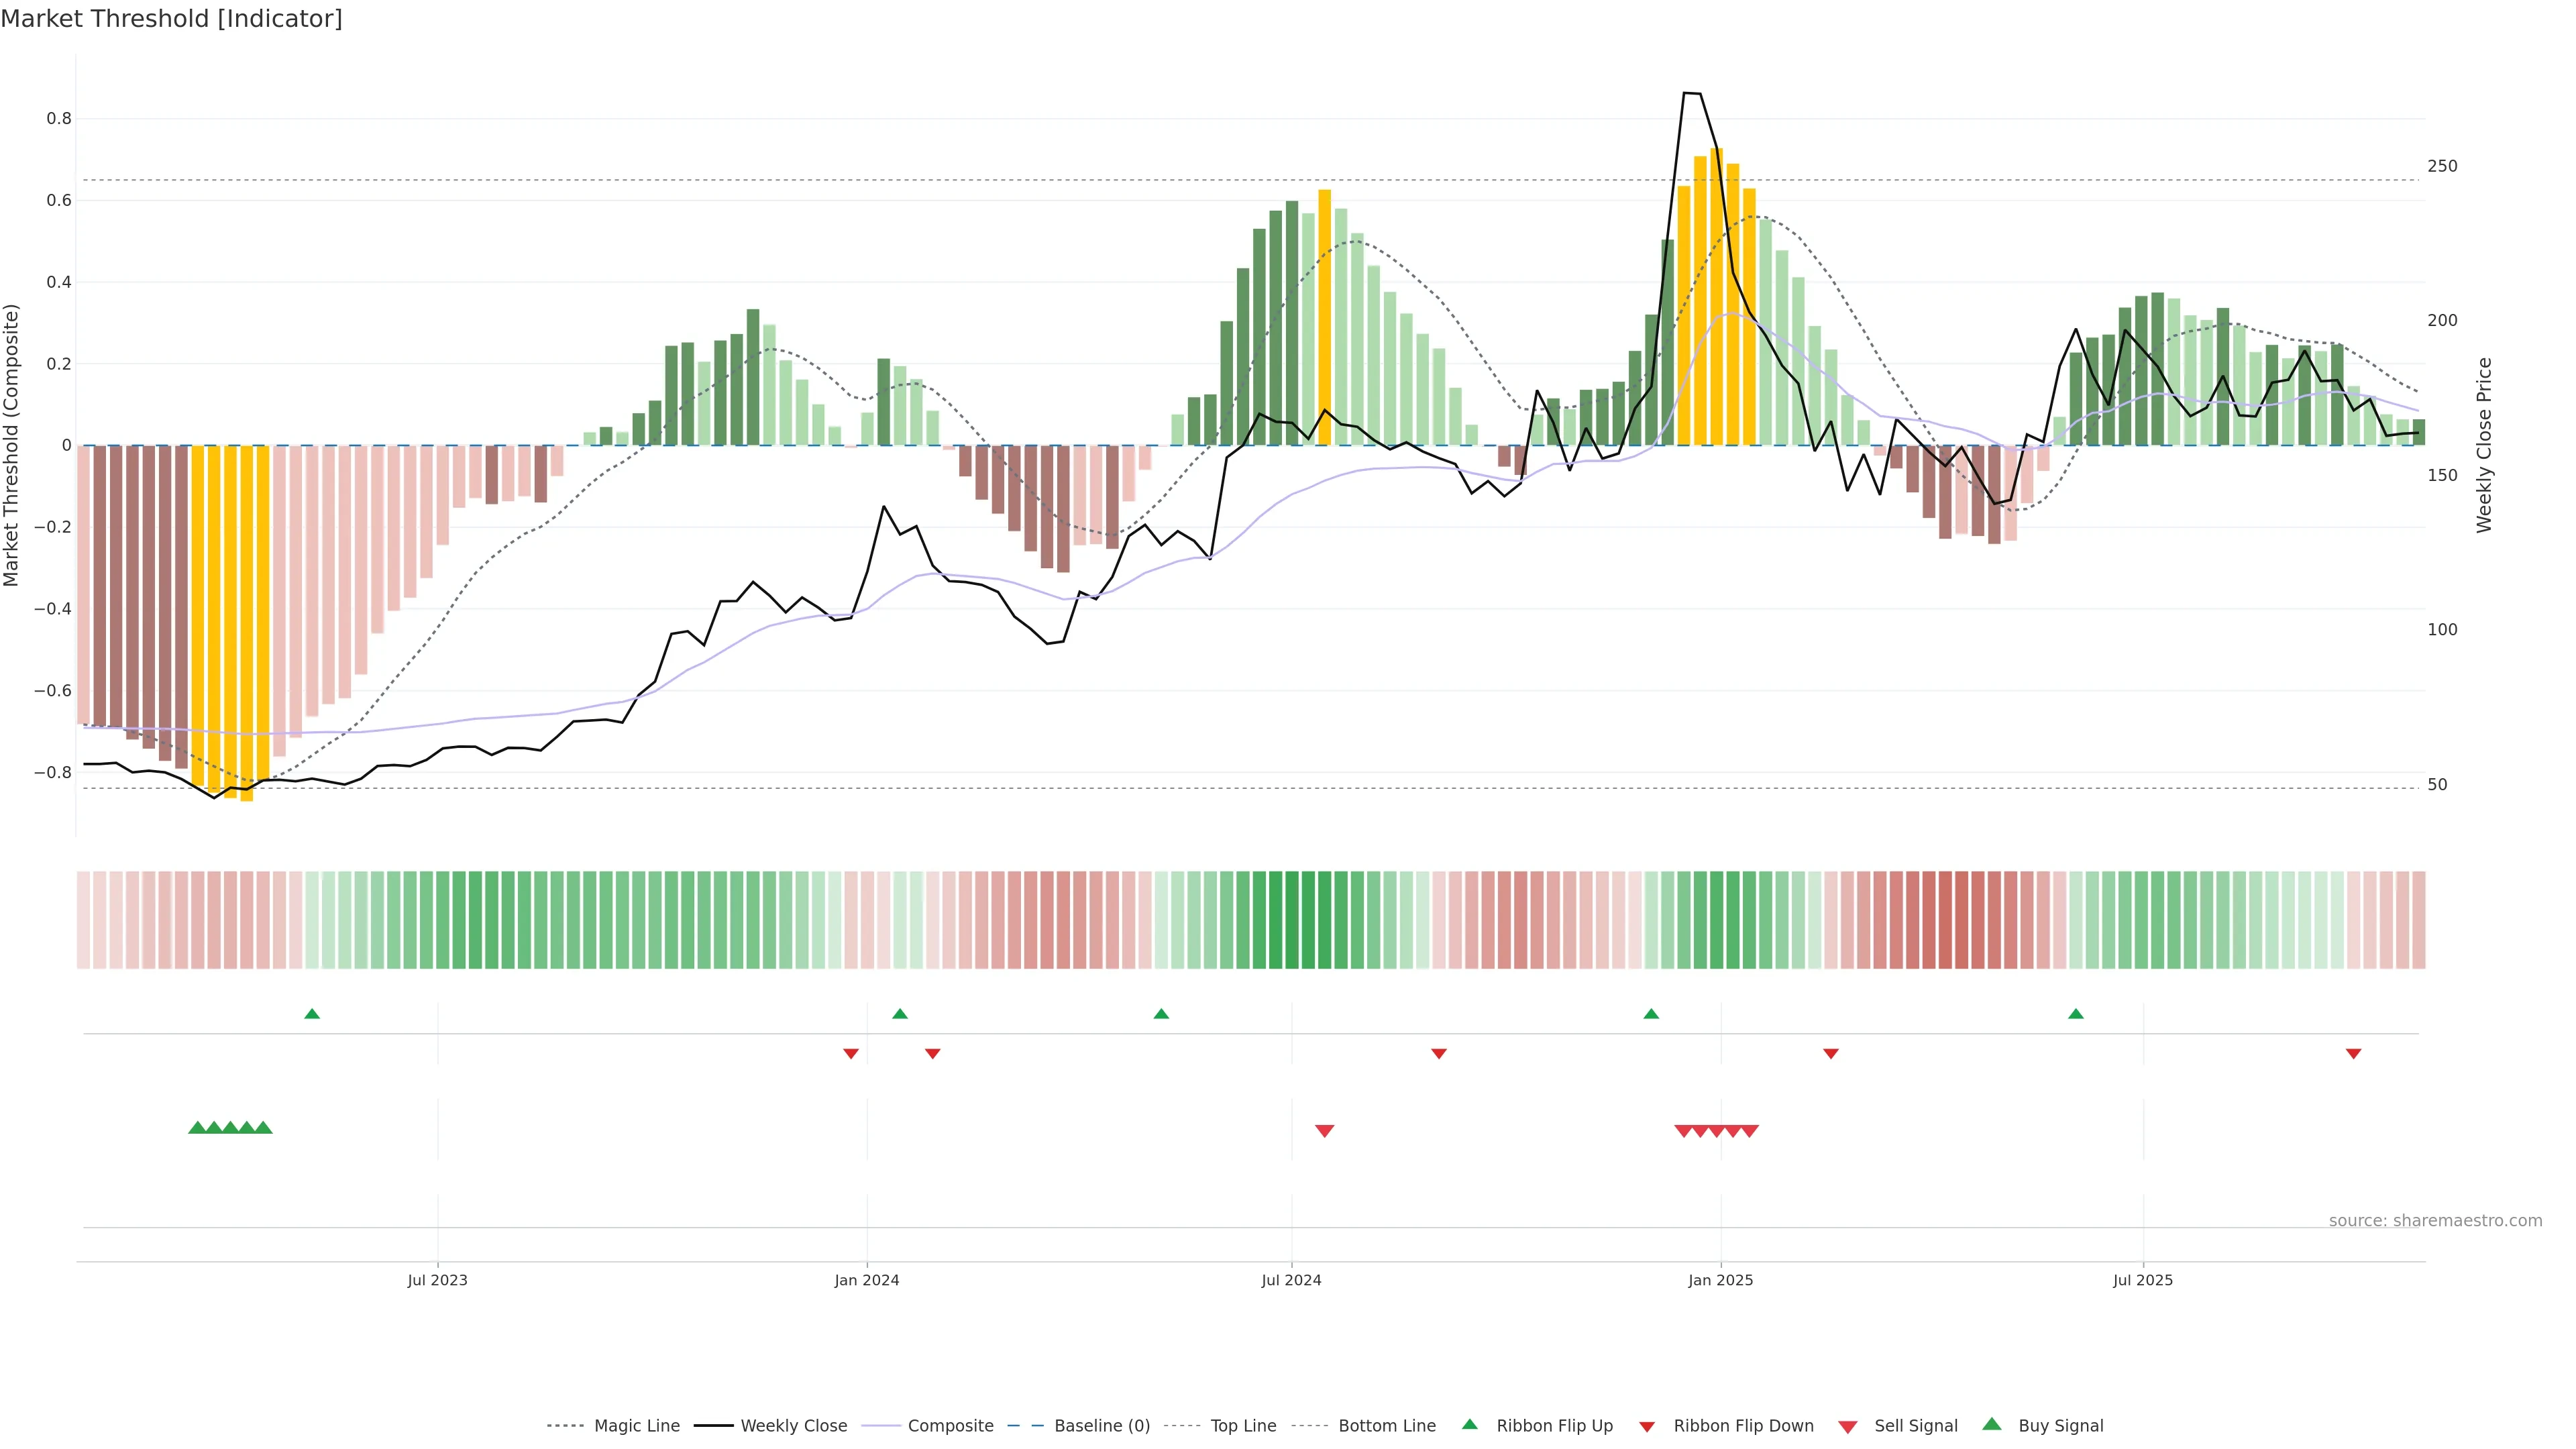Viewport: 2576px width, 1449px height.
Task: Click the Ribbon Flip Up legend triangle icon
Action: point(1469,1424)
